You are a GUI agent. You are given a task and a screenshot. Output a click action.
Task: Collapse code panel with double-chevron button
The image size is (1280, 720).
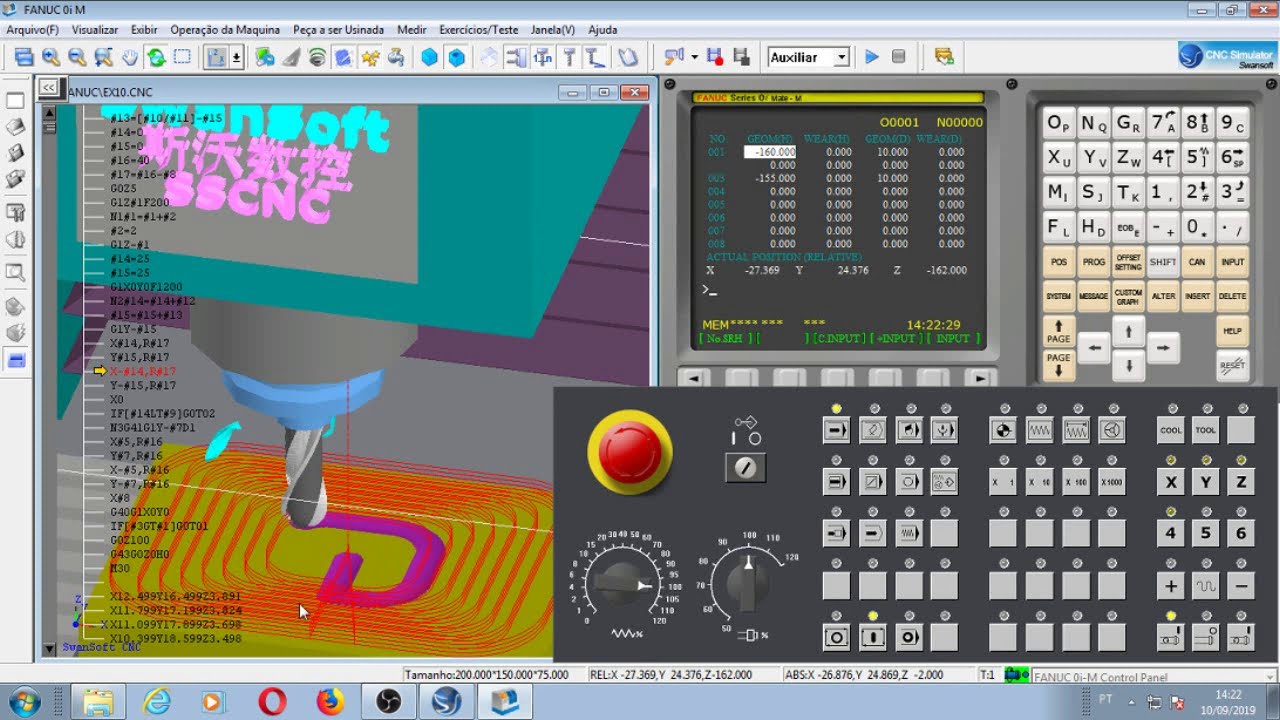[47, 88]
